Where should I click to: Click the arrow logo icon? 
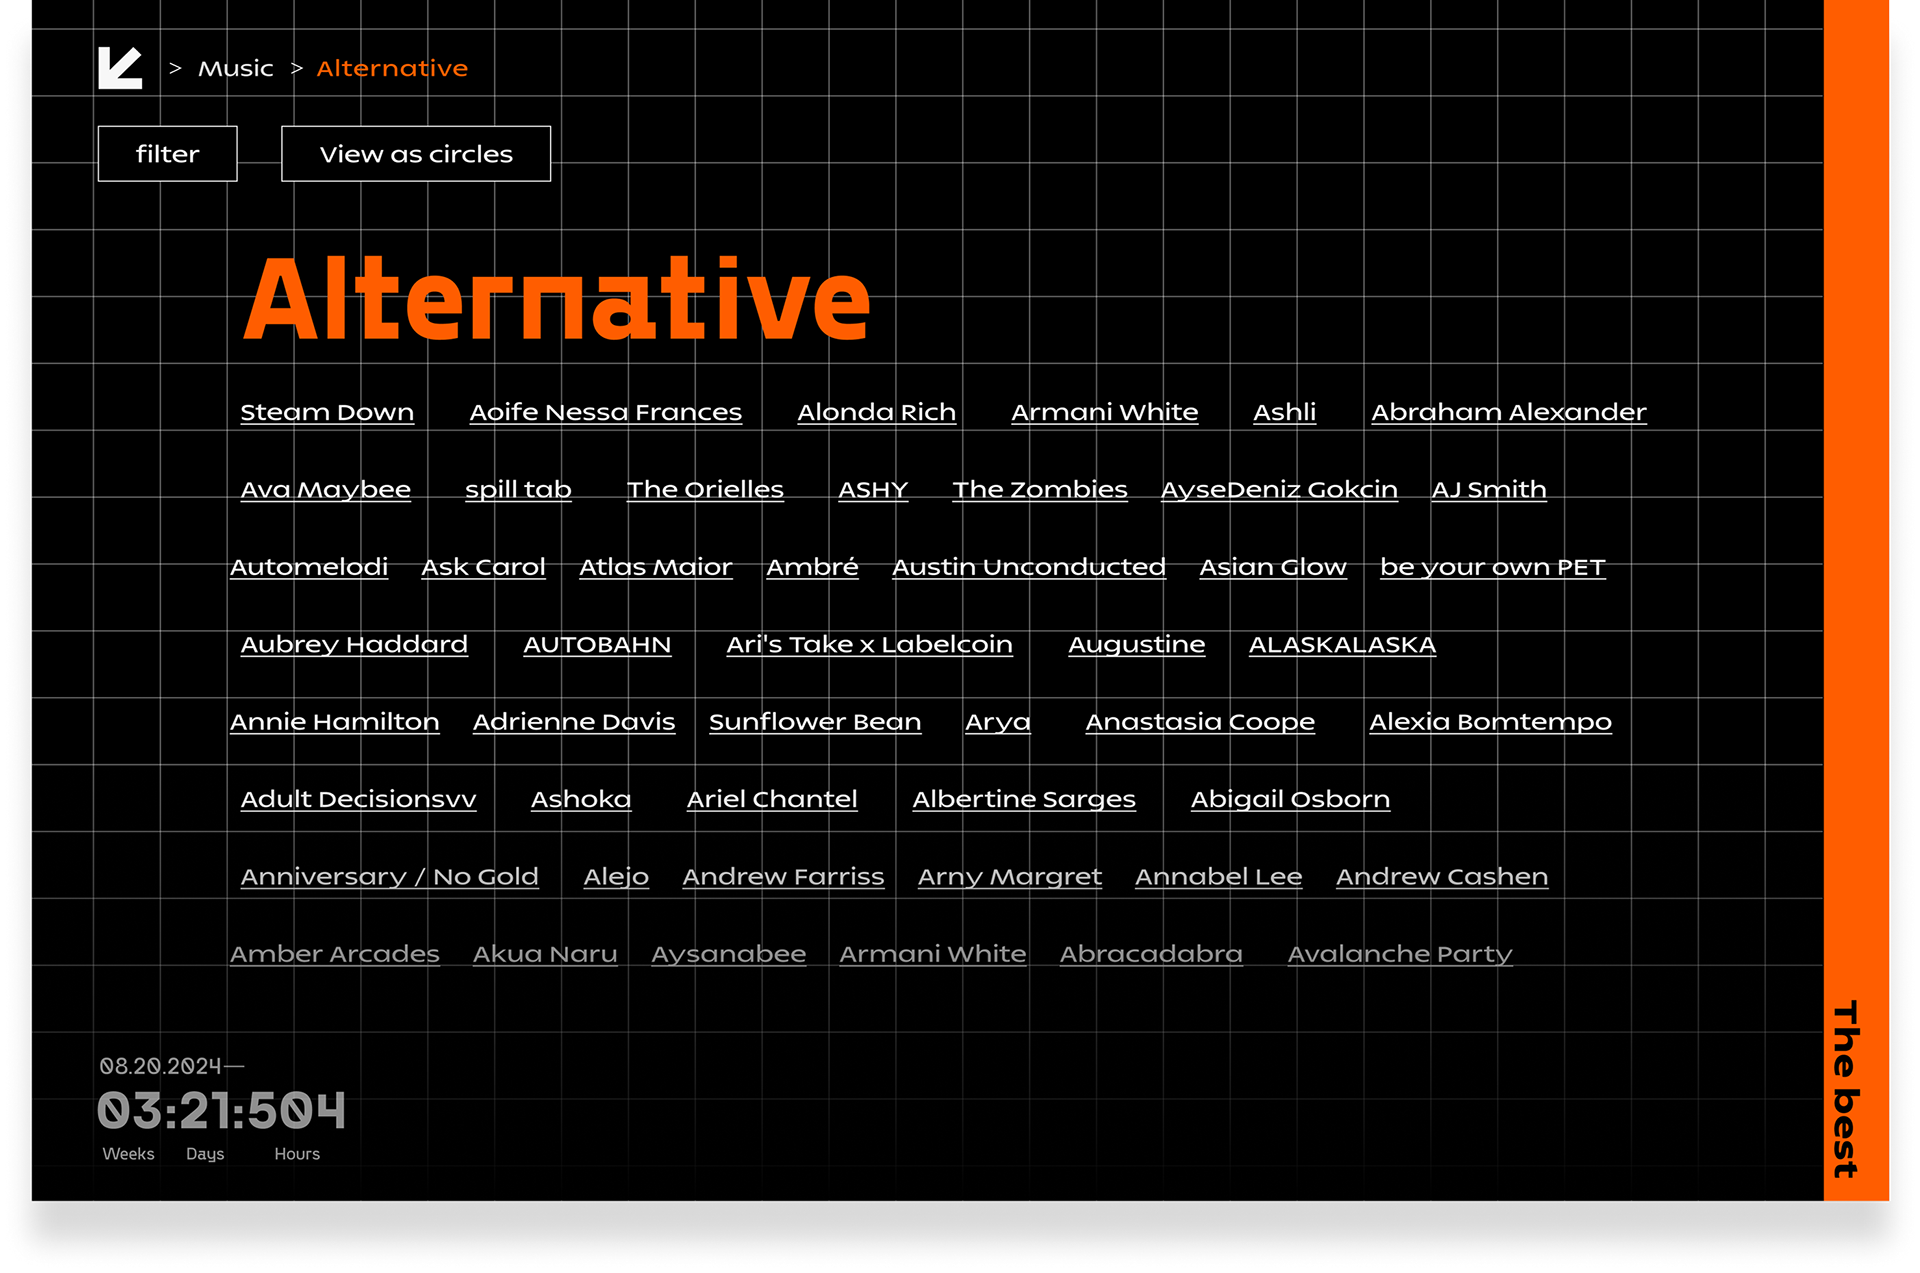click(120, 68)
